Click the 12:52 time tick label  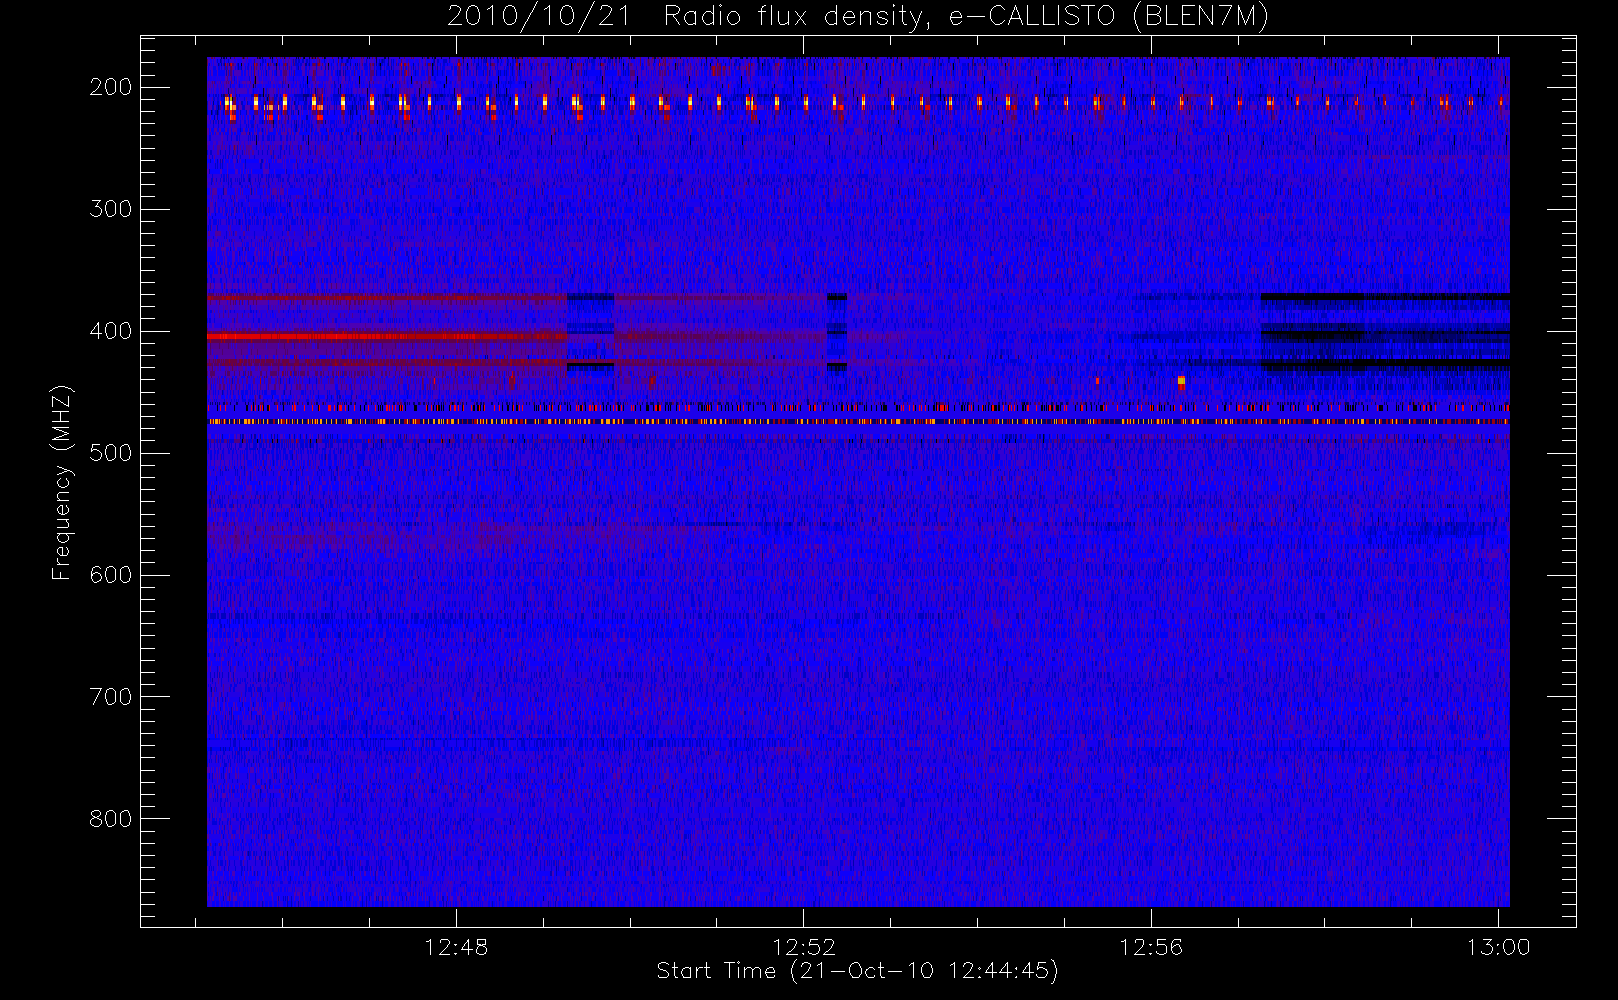pos(804,947)
